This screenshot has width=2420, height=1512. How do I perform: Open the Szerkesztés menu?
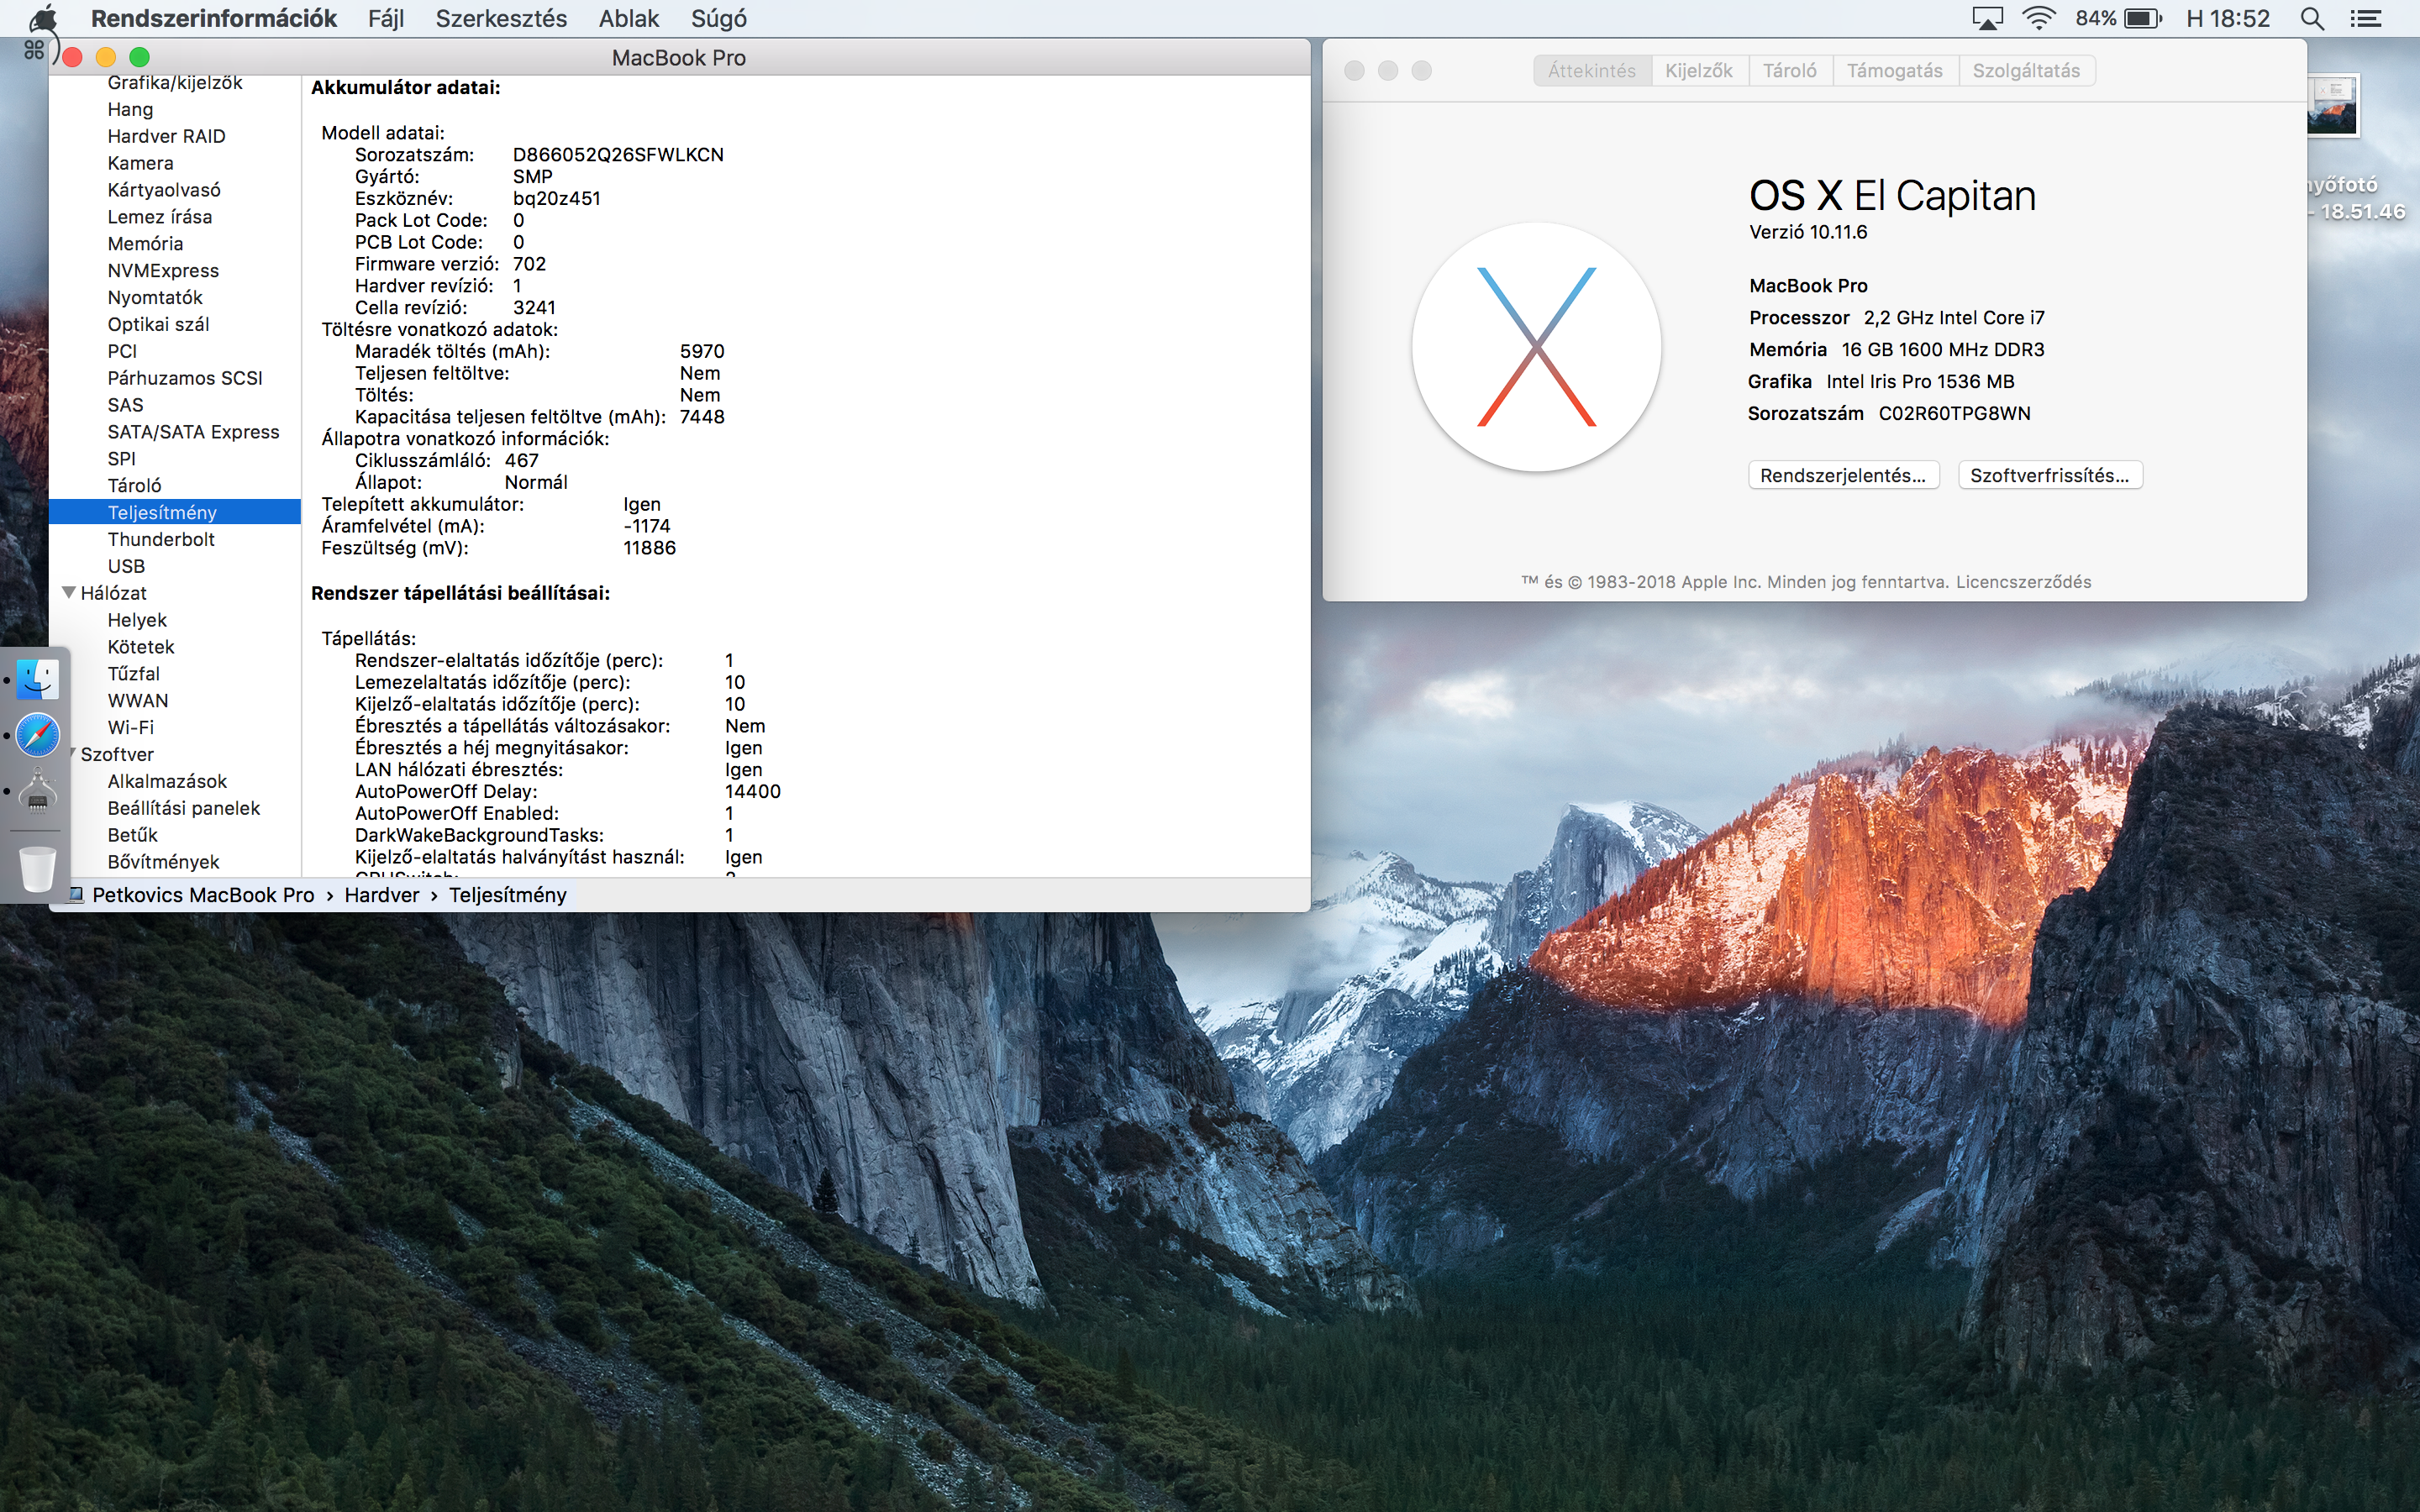click(x=501, y=18)
